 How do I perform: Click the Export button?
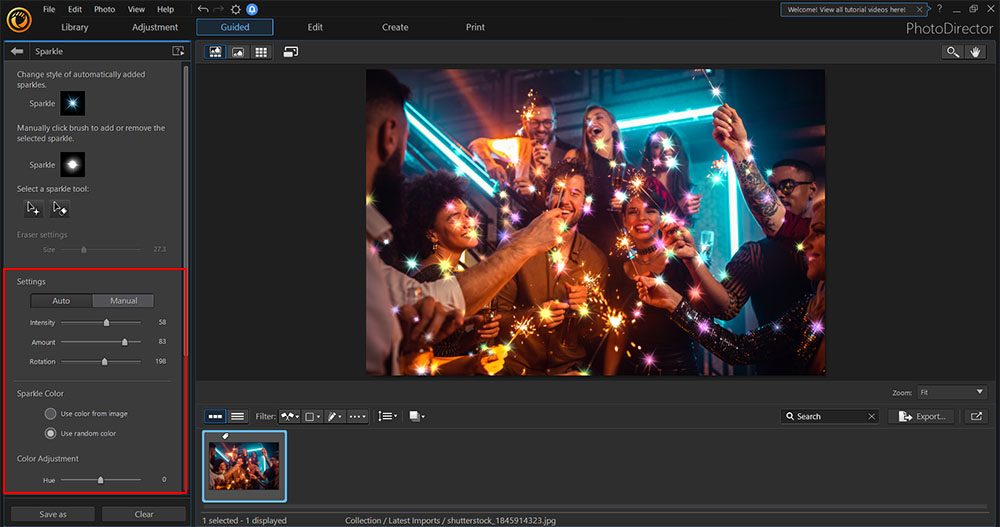click(922, 416)
